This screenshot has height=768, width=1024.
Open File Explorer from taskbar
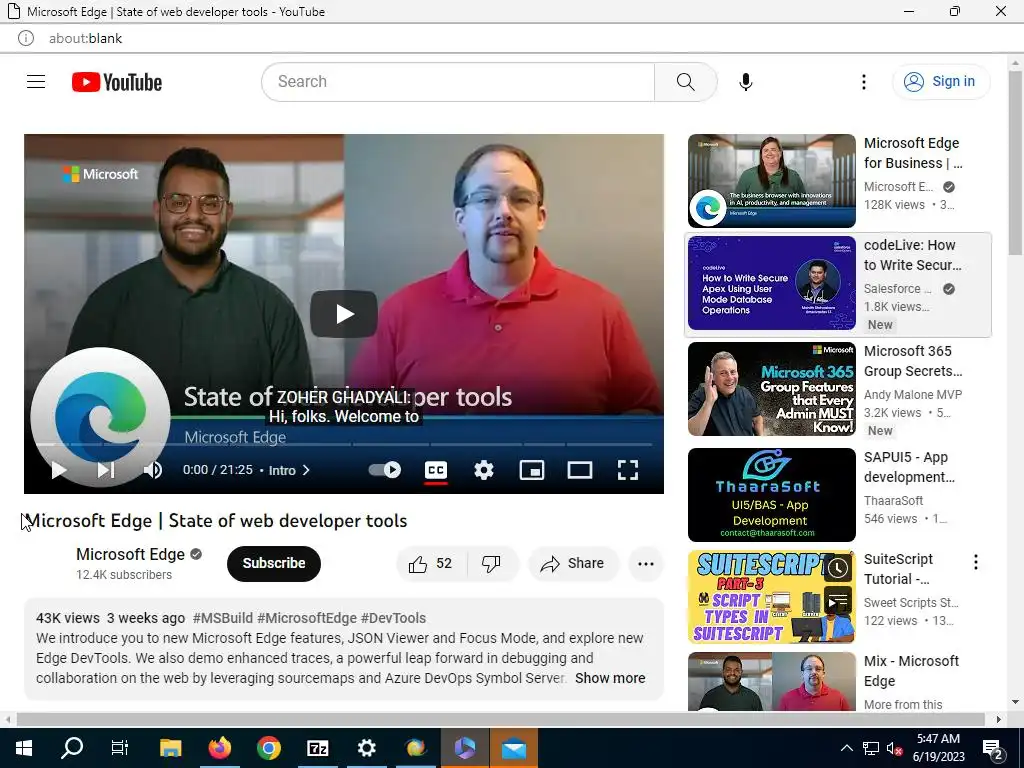click(170, 748)
